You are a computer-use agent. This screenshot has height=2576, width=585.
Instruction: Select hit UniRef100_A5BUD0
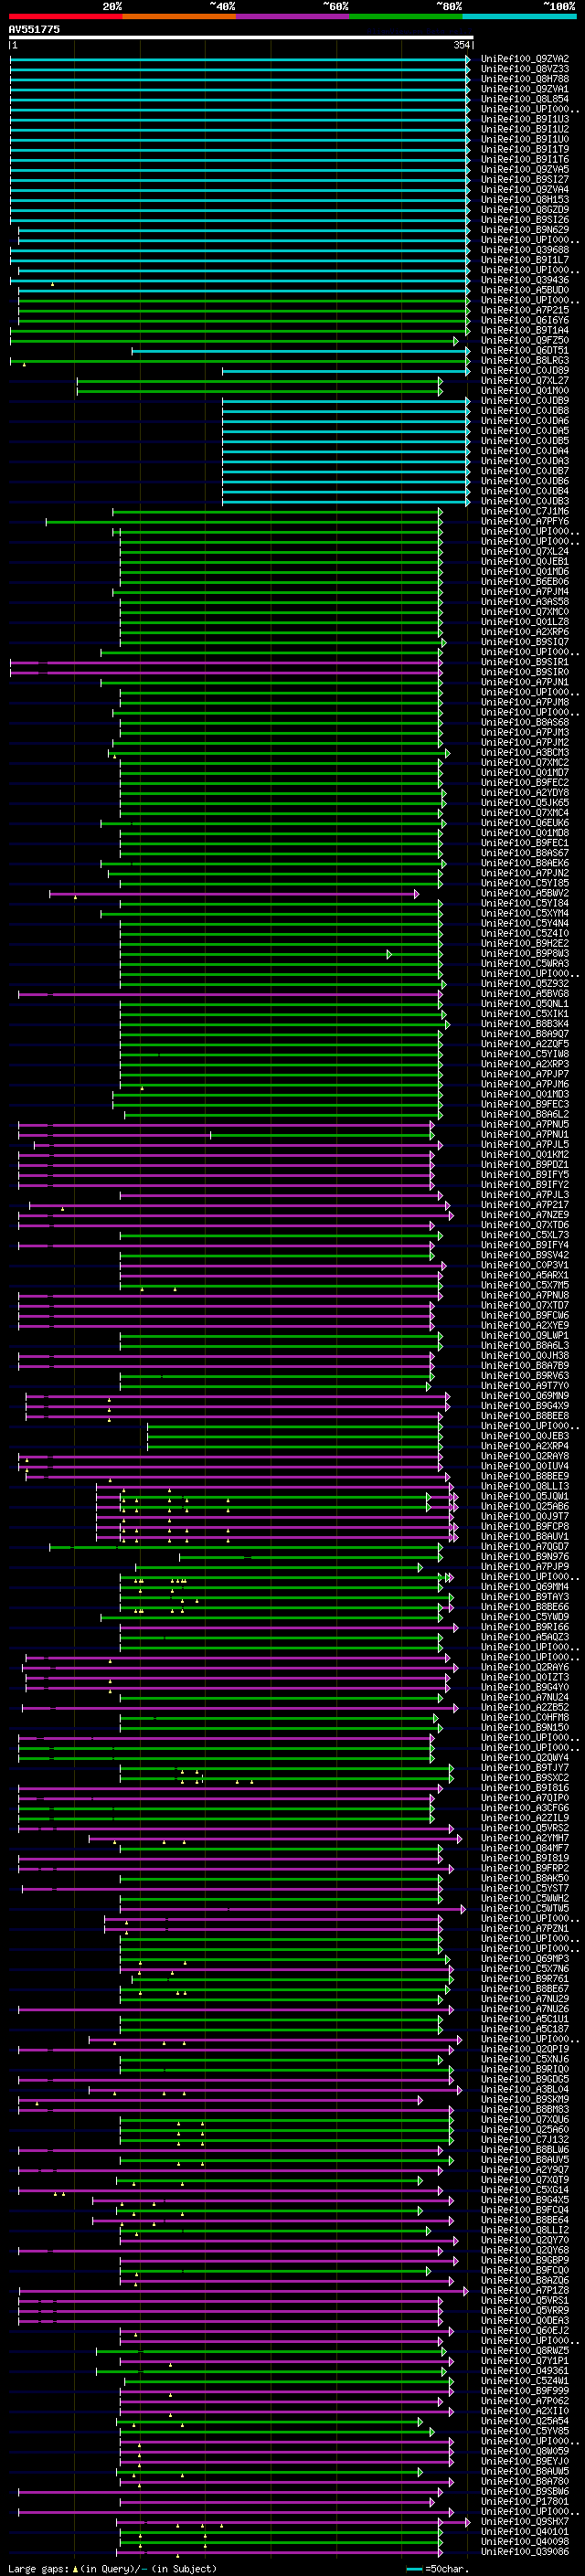pos(525,290)
